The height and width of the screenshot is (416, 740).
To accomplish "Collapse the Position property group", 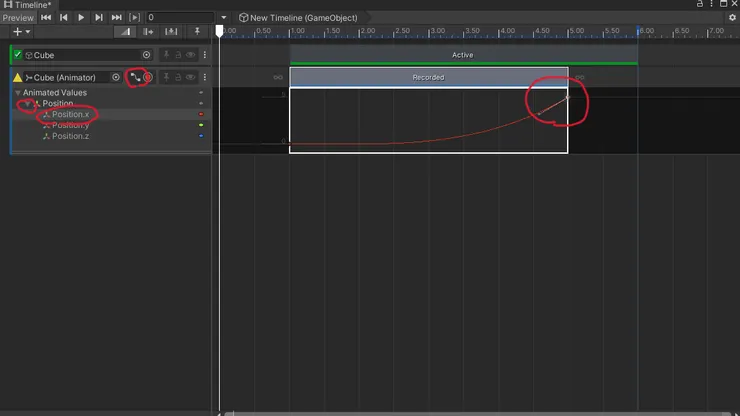I will click(x=27, y=103).
